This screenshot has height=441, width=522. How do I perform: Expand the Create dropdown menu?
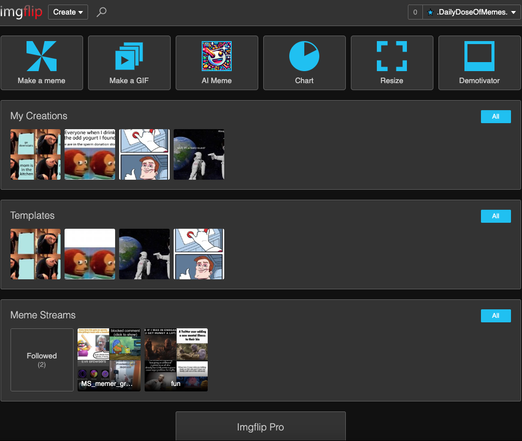68,12
